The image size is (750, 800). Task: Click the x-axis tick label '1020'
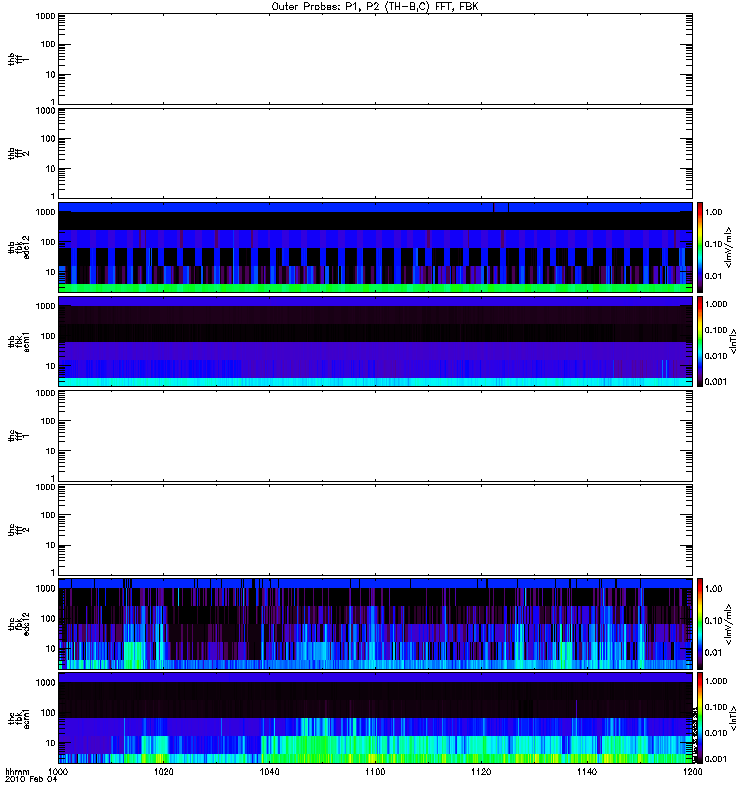click(x=163, y=771)
